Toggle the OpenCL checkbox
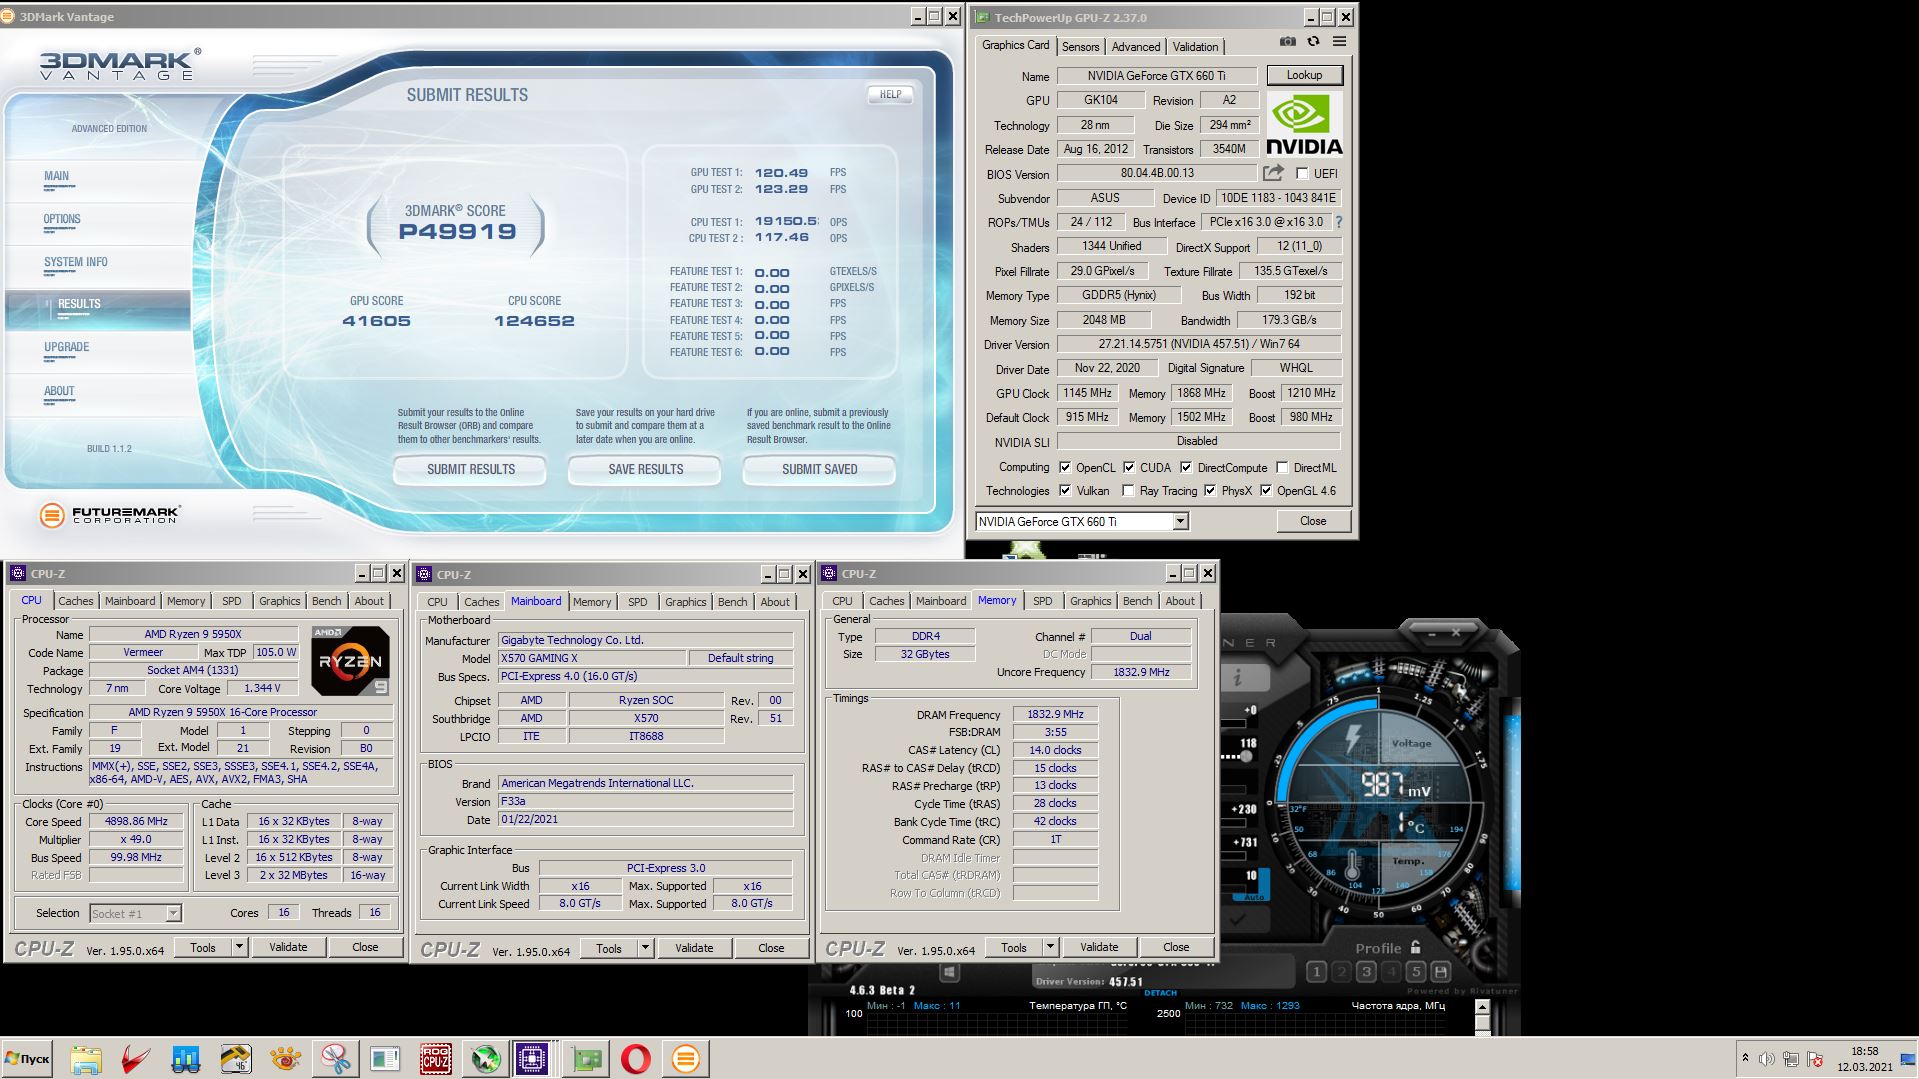 click(x=1065, y=467)
